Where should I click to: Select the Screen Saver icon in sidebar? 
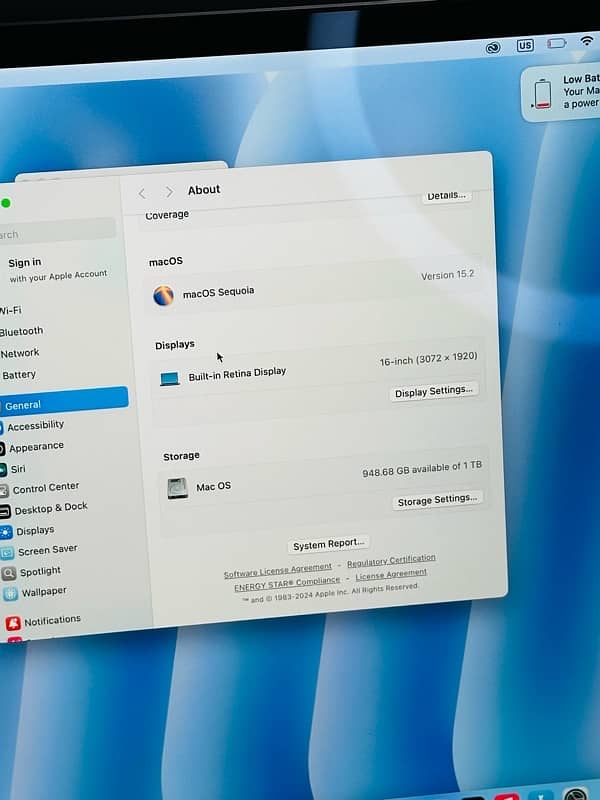(7, 552)
